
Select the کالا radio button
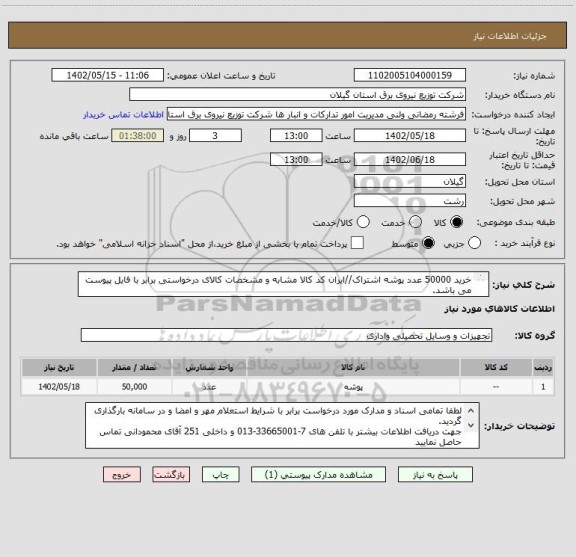[457, 222]
